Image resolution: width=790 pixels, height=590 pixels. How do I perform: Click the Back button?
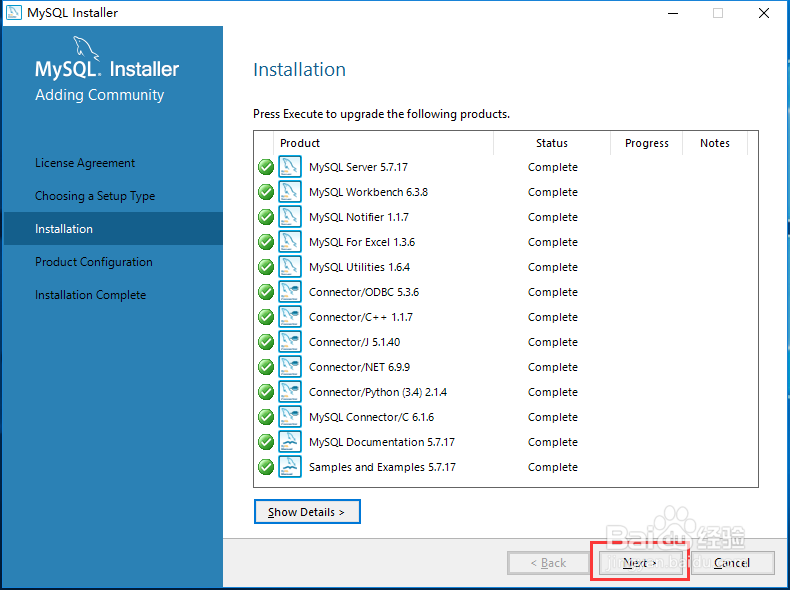coord(548,563)
